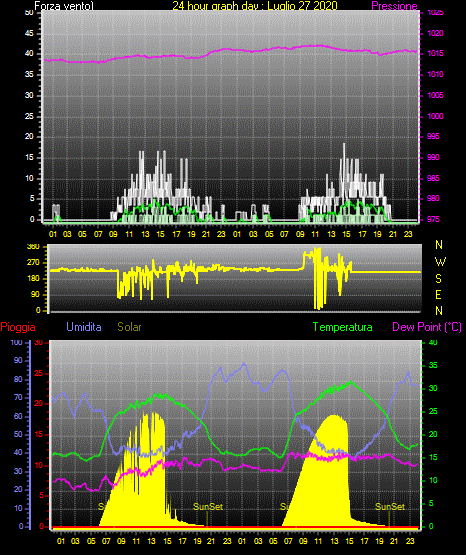Select the 24 hour graph day title
The image size is (466, 555).
pyautogui.click(x=255, y=6)
